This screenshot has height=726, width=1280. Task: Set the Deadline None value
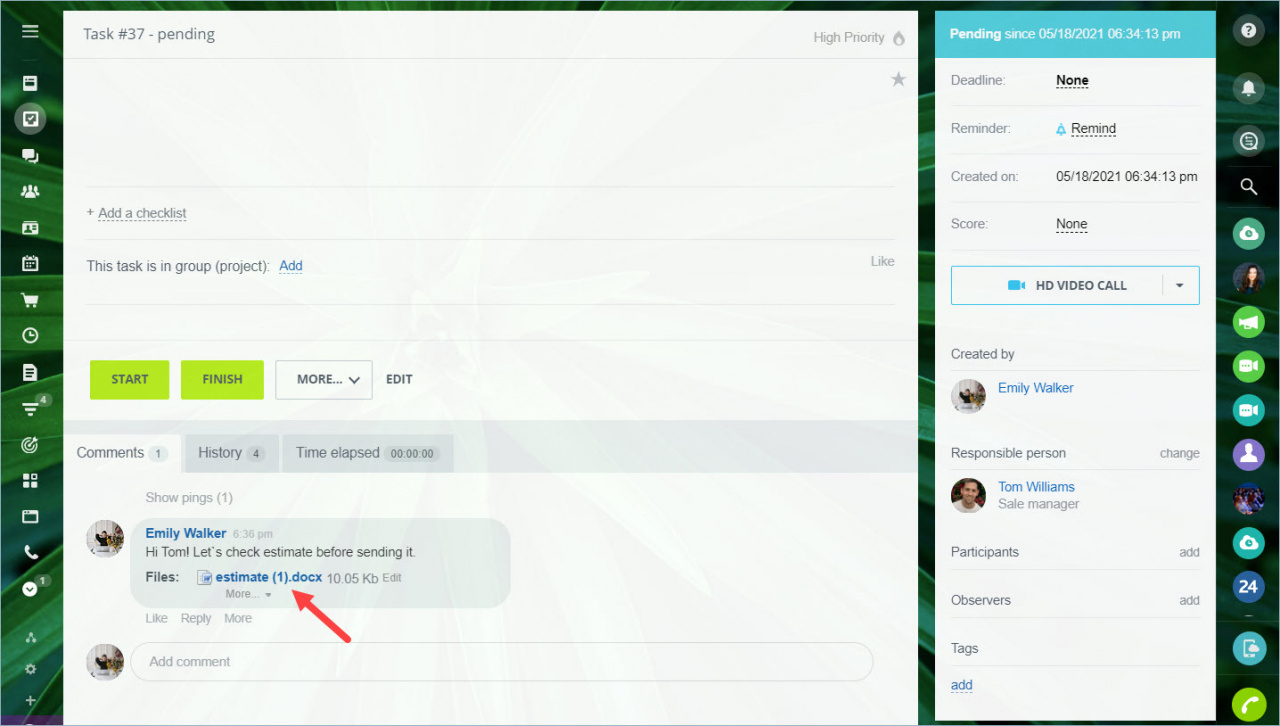[1072, 81]
